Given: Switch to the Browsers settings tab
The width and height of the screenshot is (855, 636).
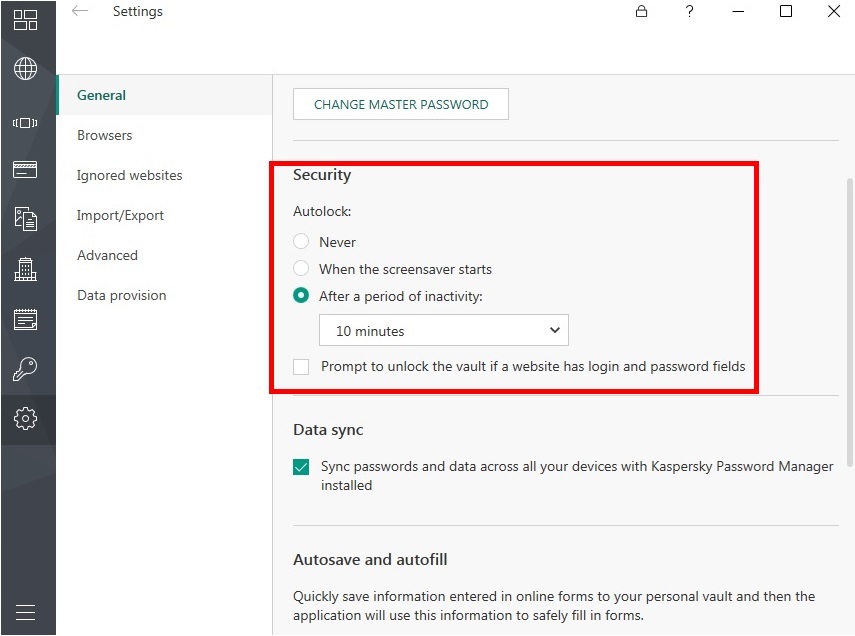Looking at the screenshot, I should click(x=105, y=135).
